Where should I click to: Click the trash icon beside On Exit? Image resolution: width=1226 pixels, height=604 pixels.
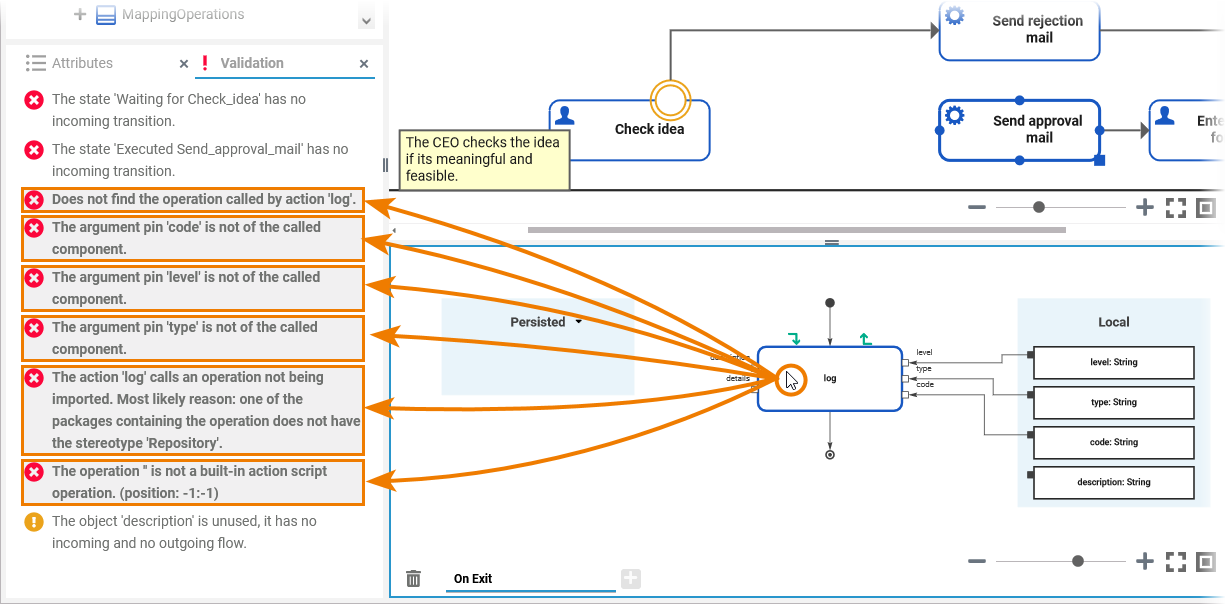[413, 578]
